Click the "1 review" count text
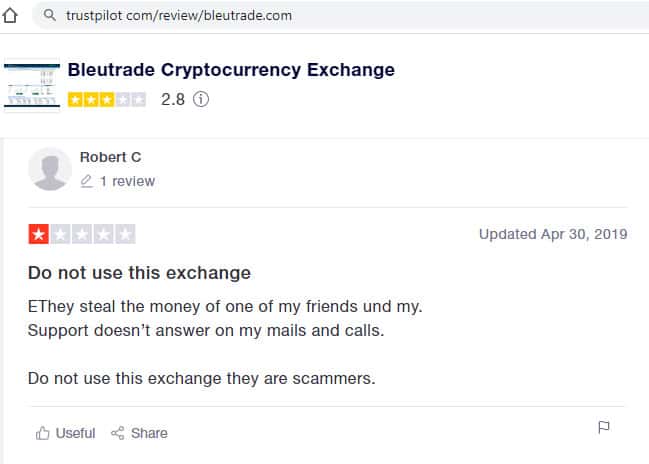Viewport: 649px width, 464px height. 127,181
